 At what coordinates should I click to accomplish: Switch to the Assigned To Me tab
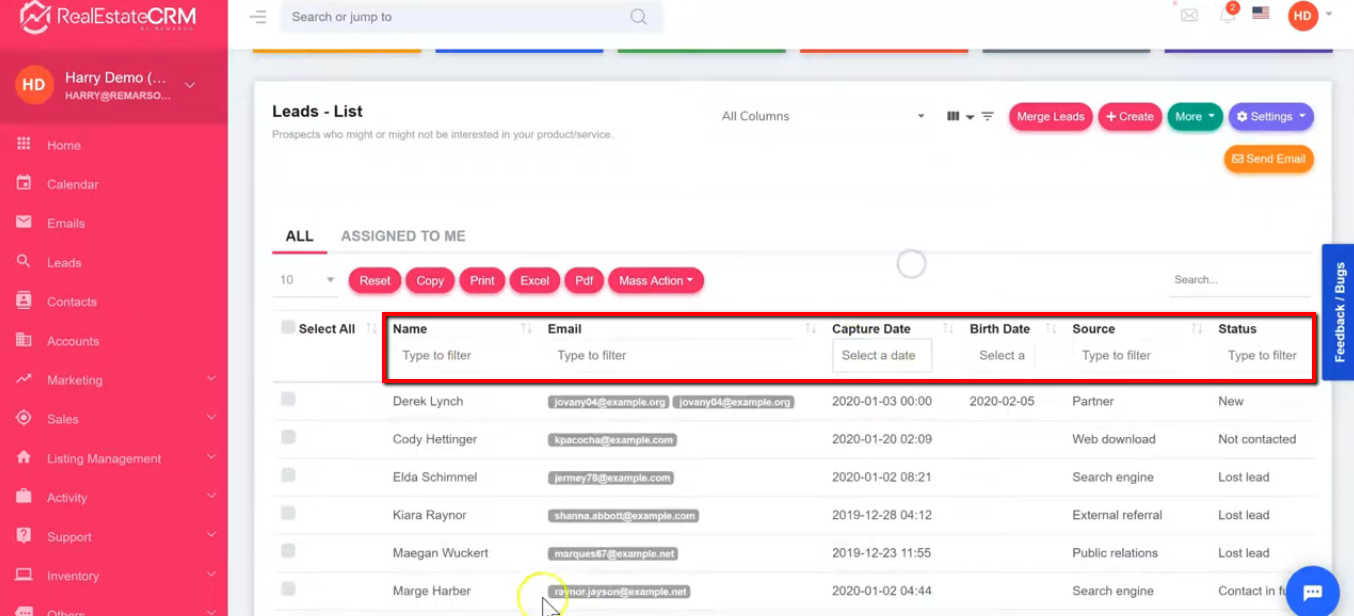click(403, 237)
